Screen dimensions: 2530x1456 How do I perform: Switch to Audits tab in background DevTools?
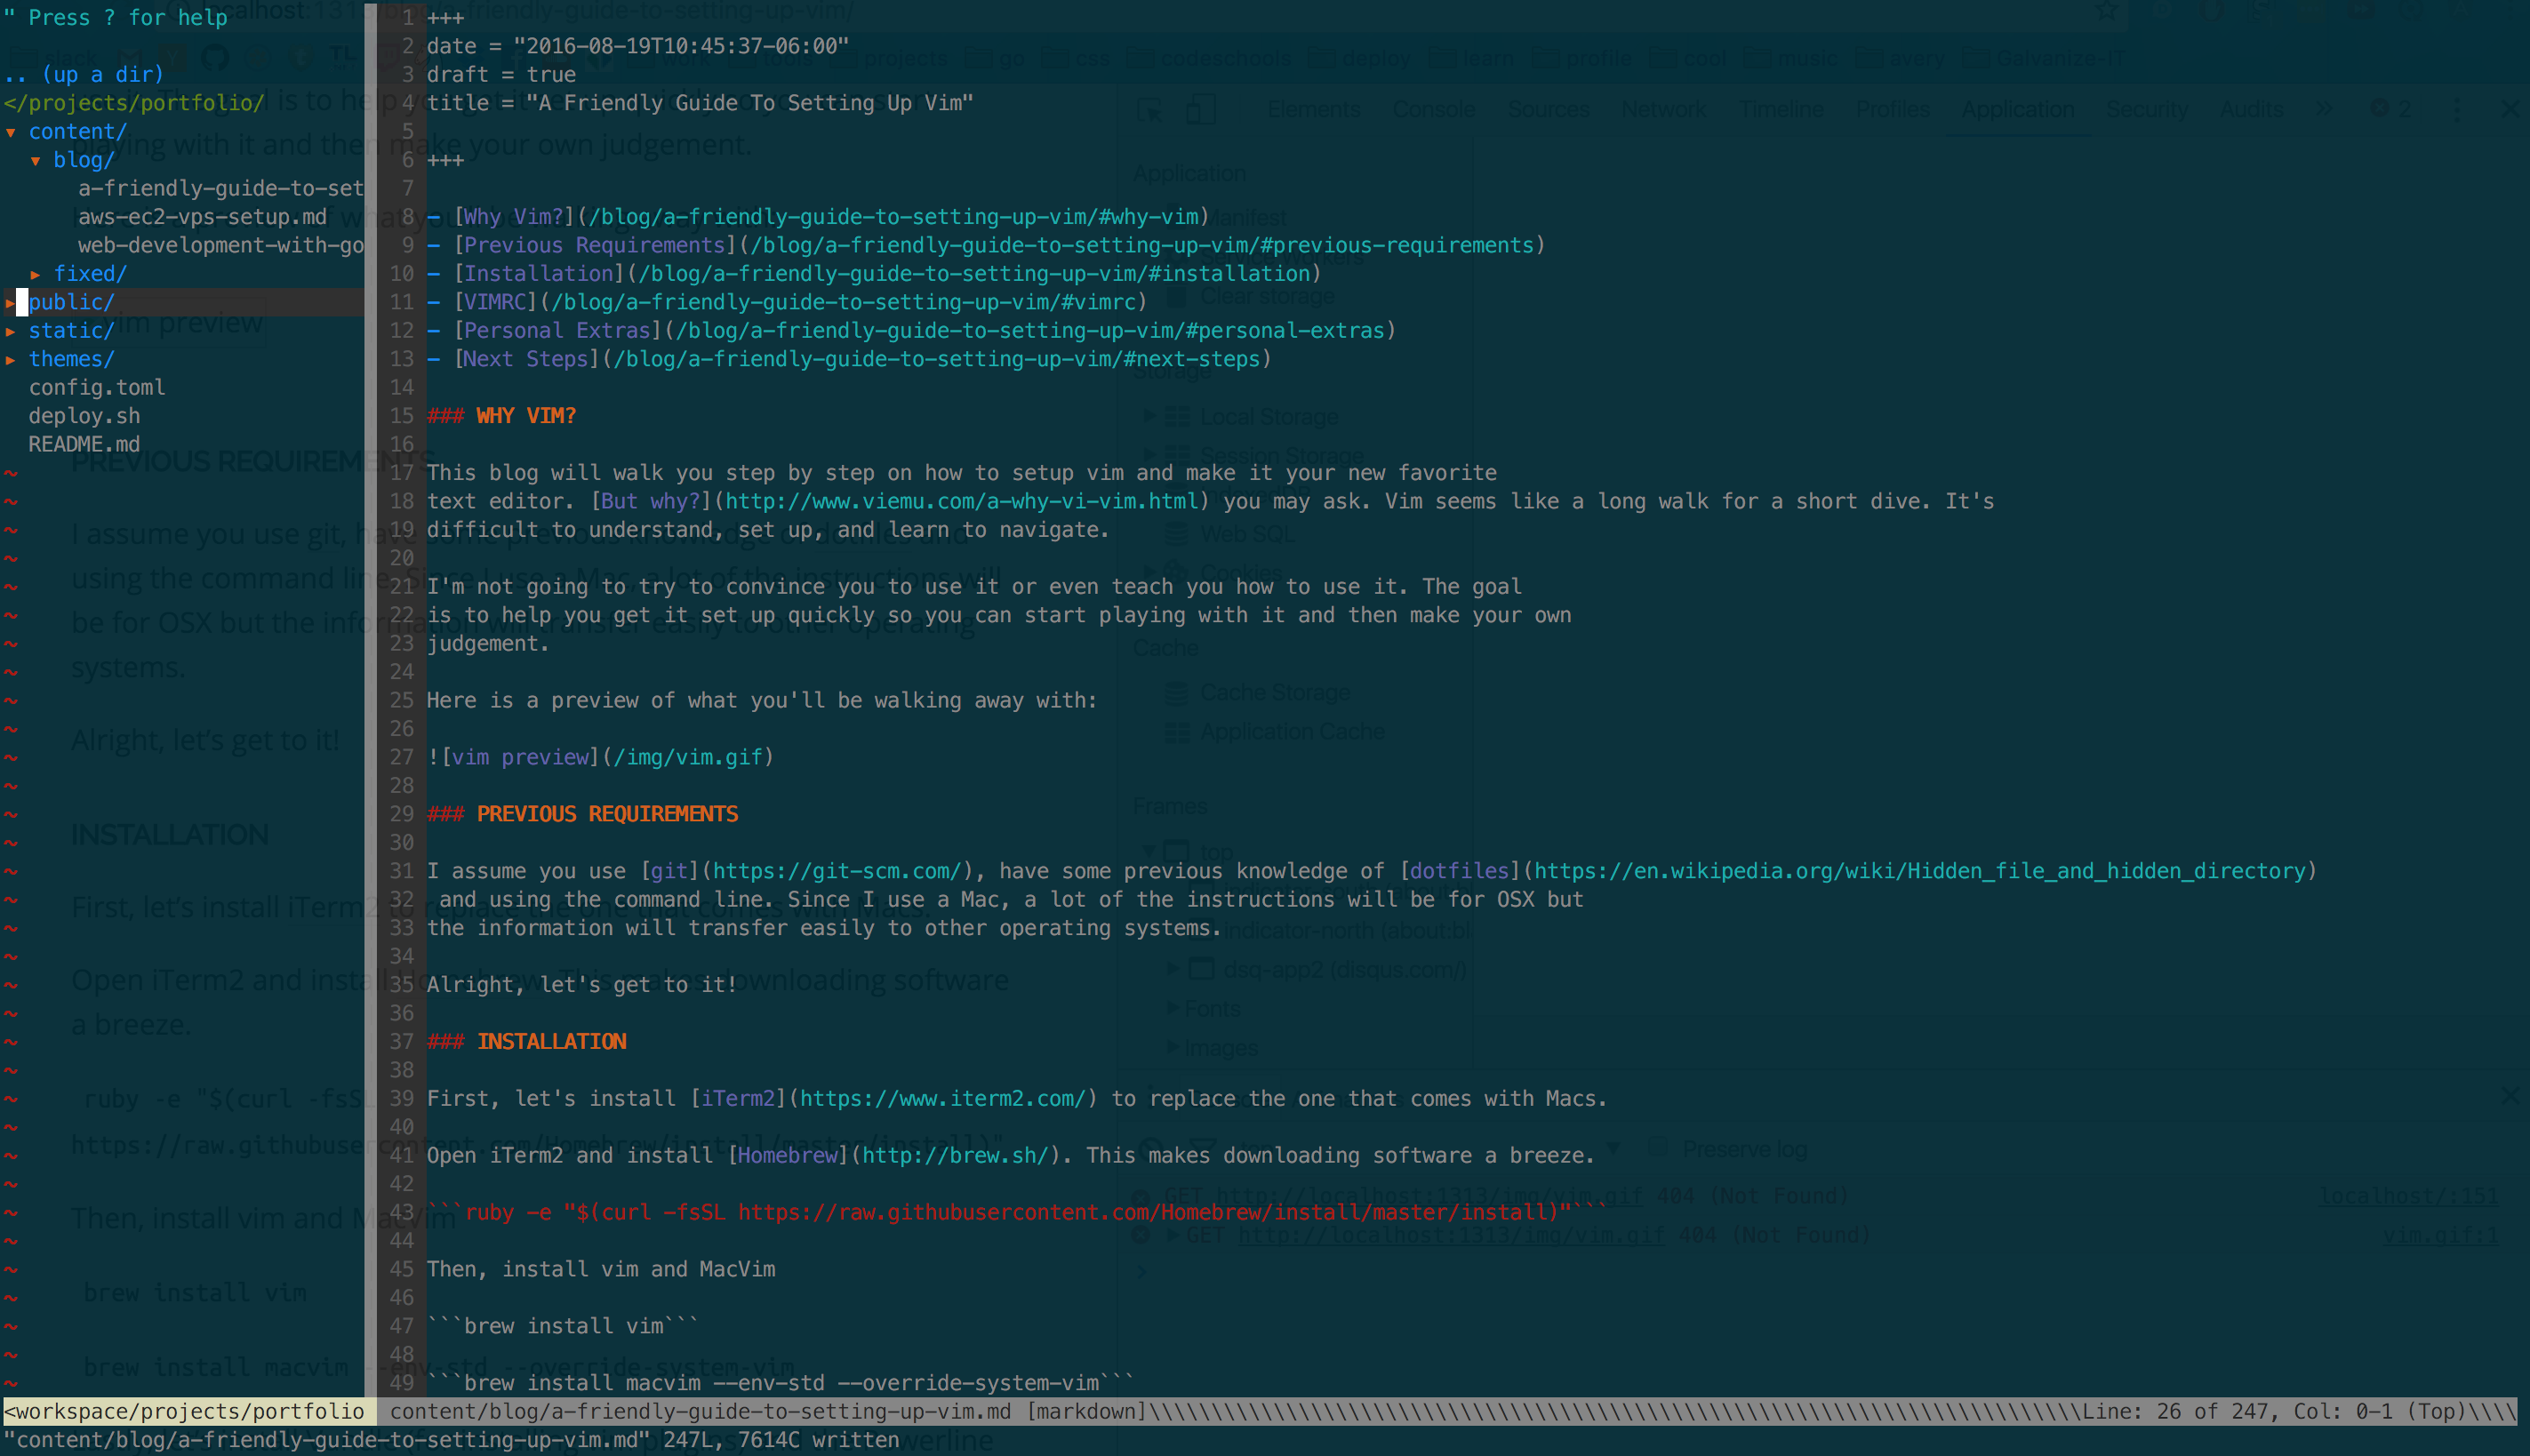click(x=2251, y=109)
